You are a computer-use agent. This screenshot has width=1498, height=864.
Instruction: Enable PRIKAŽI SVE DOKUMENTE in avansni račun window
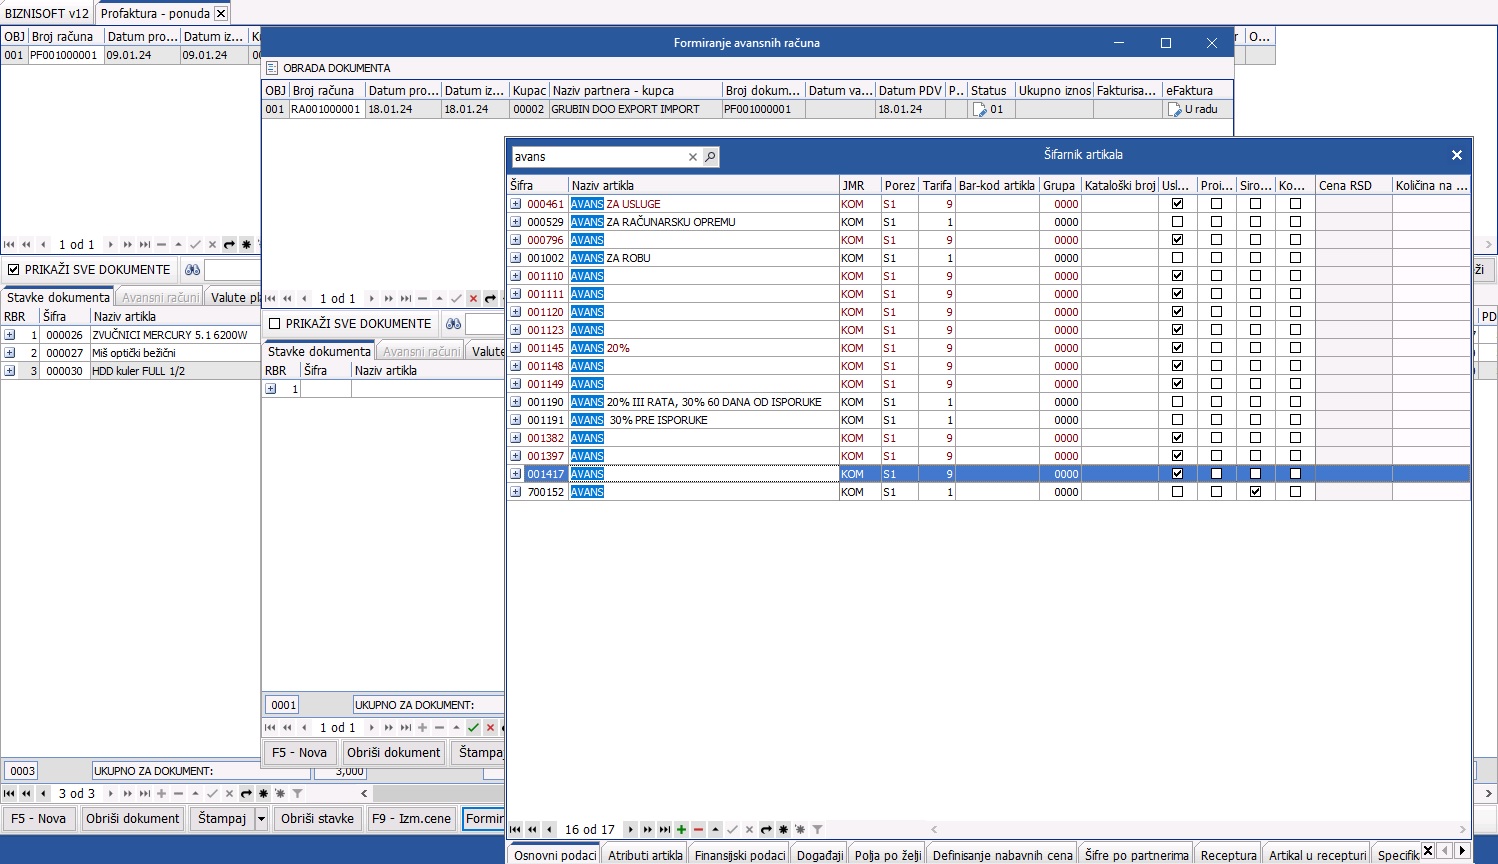coord(275,324)
